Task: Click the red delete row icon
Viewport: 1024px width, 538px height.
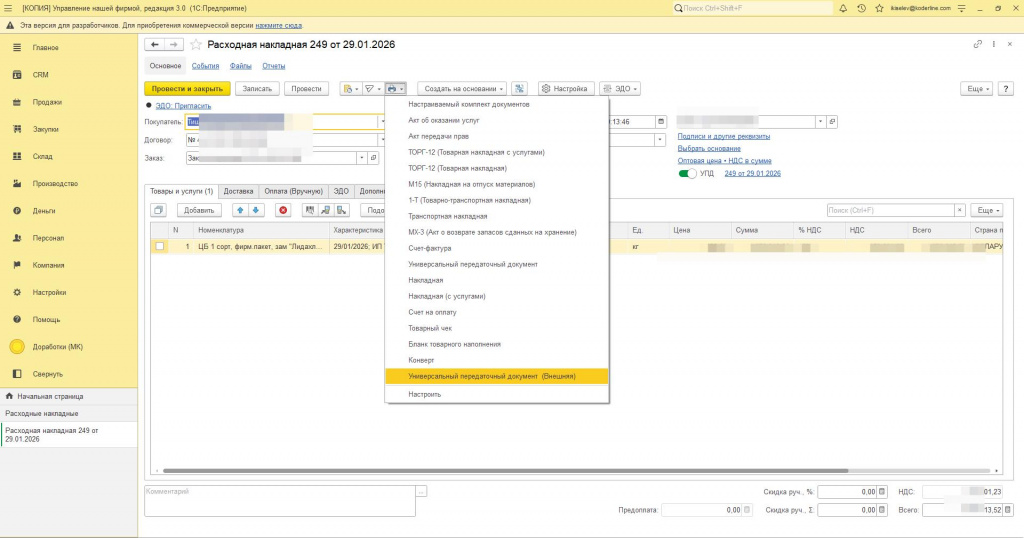Action: tap(283, 210)
